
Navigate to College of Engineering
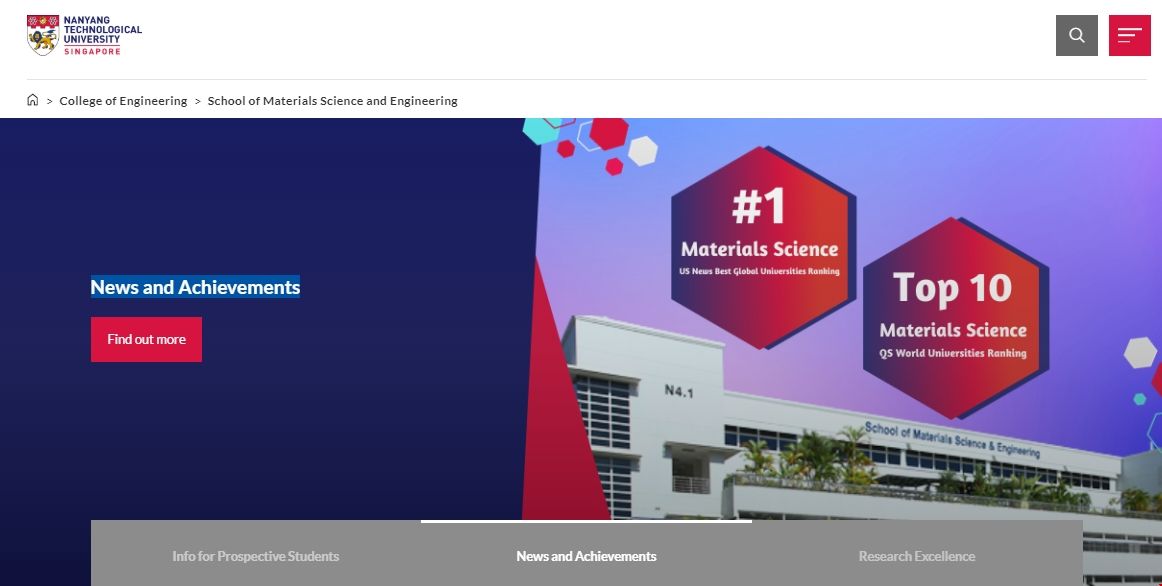[123, 100]
